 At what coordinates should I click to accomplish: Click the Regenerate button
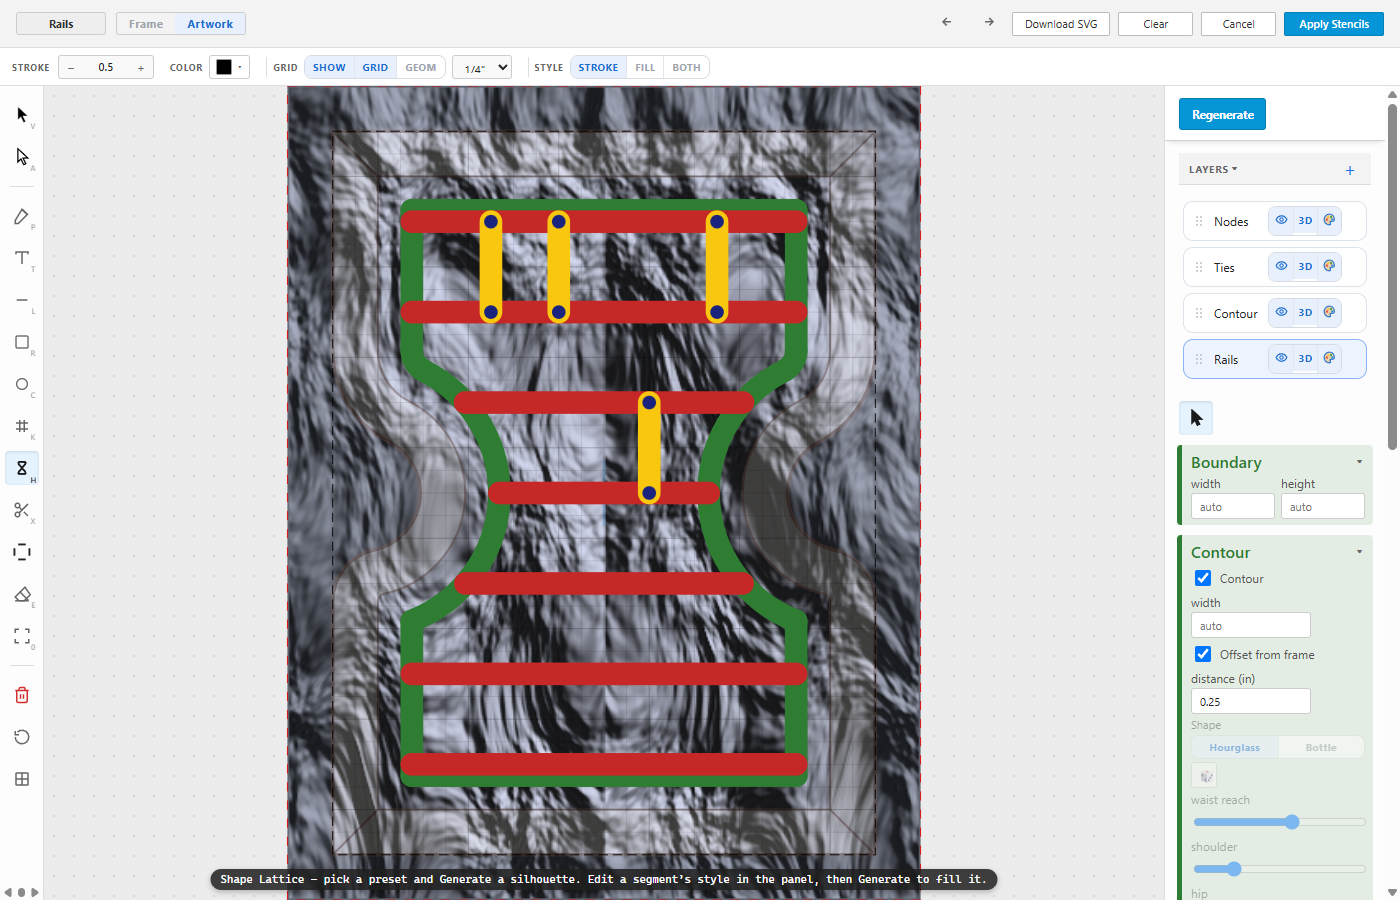pyautogui.click(x=1223, y=114)
